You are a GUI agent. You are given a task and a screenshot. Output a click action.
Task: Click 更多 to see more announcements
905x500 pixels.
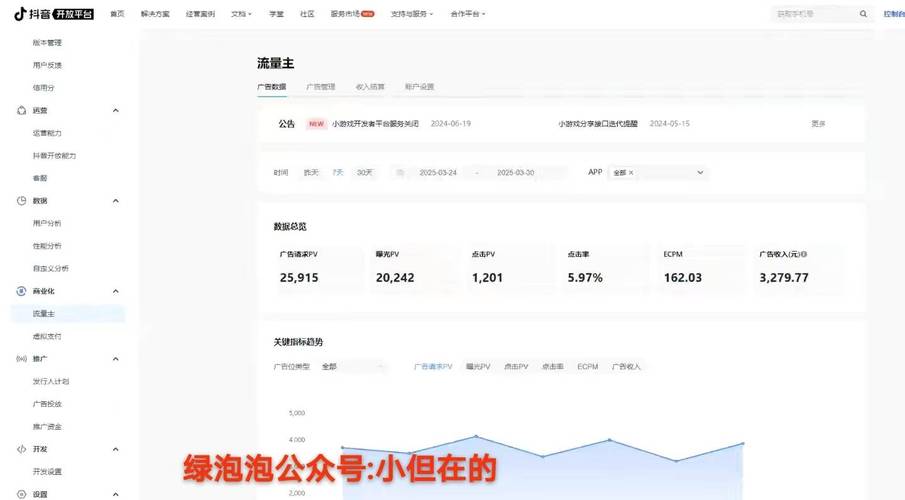(x=818, y=124)
